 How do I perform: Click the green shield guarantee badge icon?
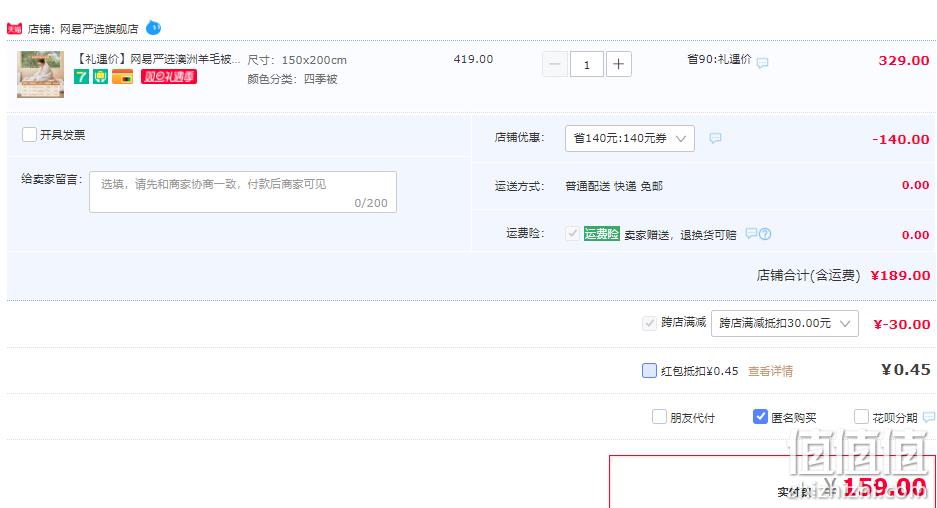[100, 76]
